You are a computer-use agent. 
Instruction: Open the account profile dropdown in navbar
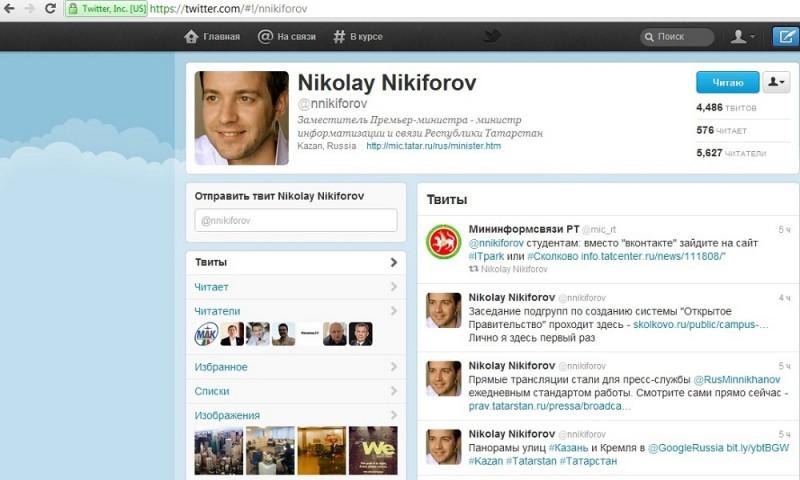[x=742, y=37]
